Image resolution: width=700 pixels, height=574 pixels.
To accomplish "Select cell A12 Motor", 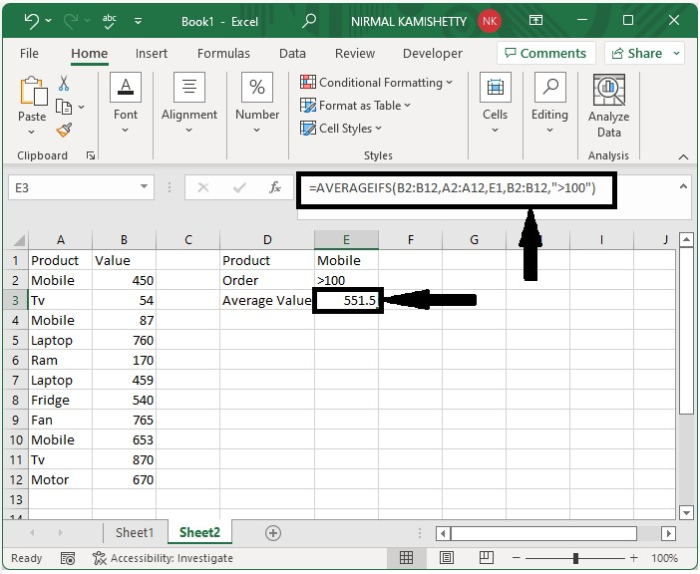I will (x=60, y=480).
